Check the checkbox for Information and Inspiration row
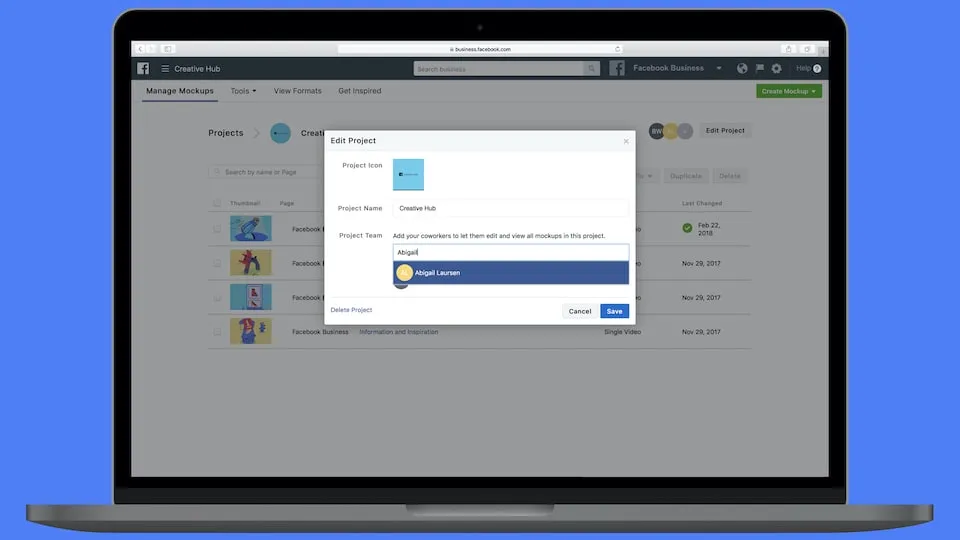The height and width of the screenshot is (540, 960). [x=217, y=332]
